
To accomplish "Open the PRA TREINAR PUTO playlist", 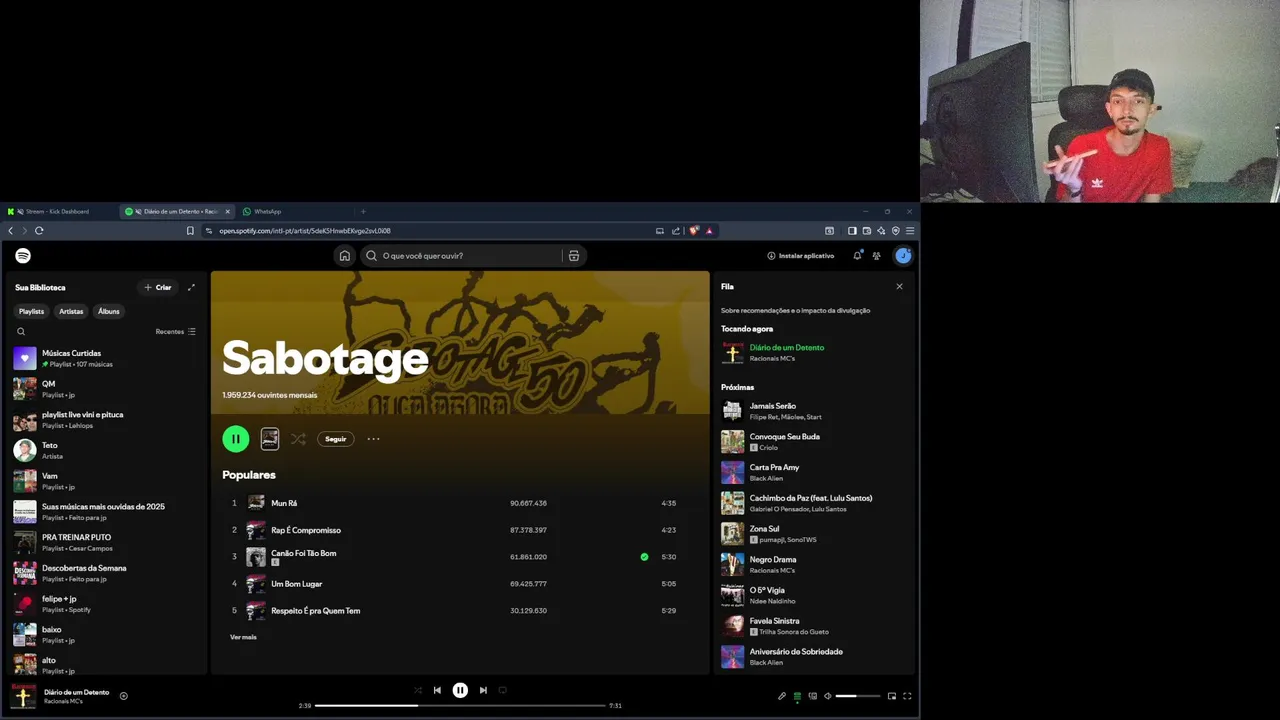I will [x=106, y=542].
